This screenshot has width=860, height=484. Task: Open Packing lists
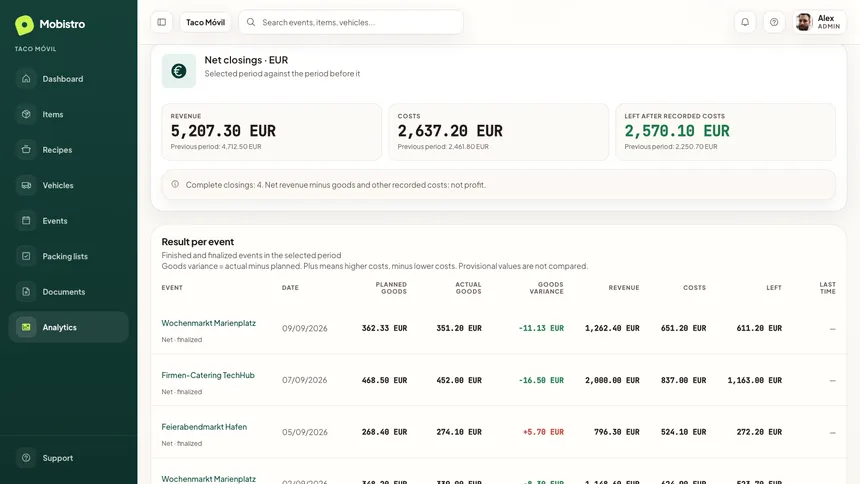(69, 256)
